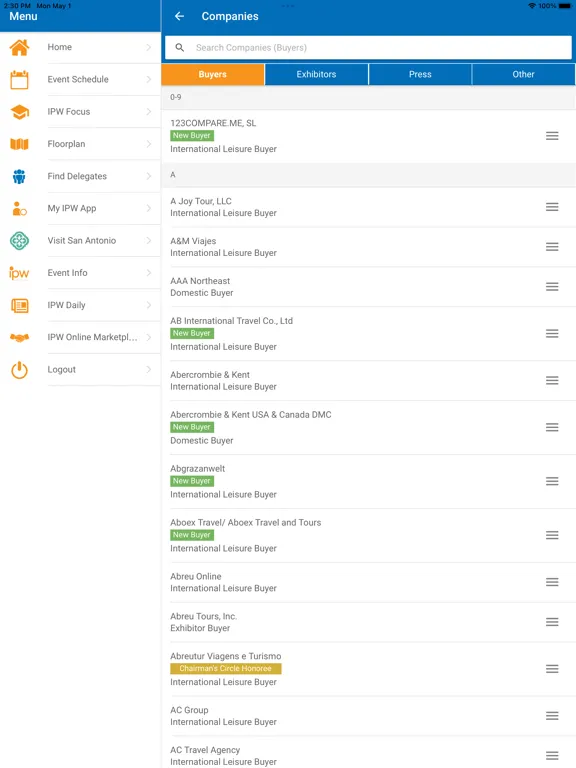Open hamburger menu for 123COMPARE.ME, SL
This screenshot has height=768, width=576.
click(x=552, y=136)
